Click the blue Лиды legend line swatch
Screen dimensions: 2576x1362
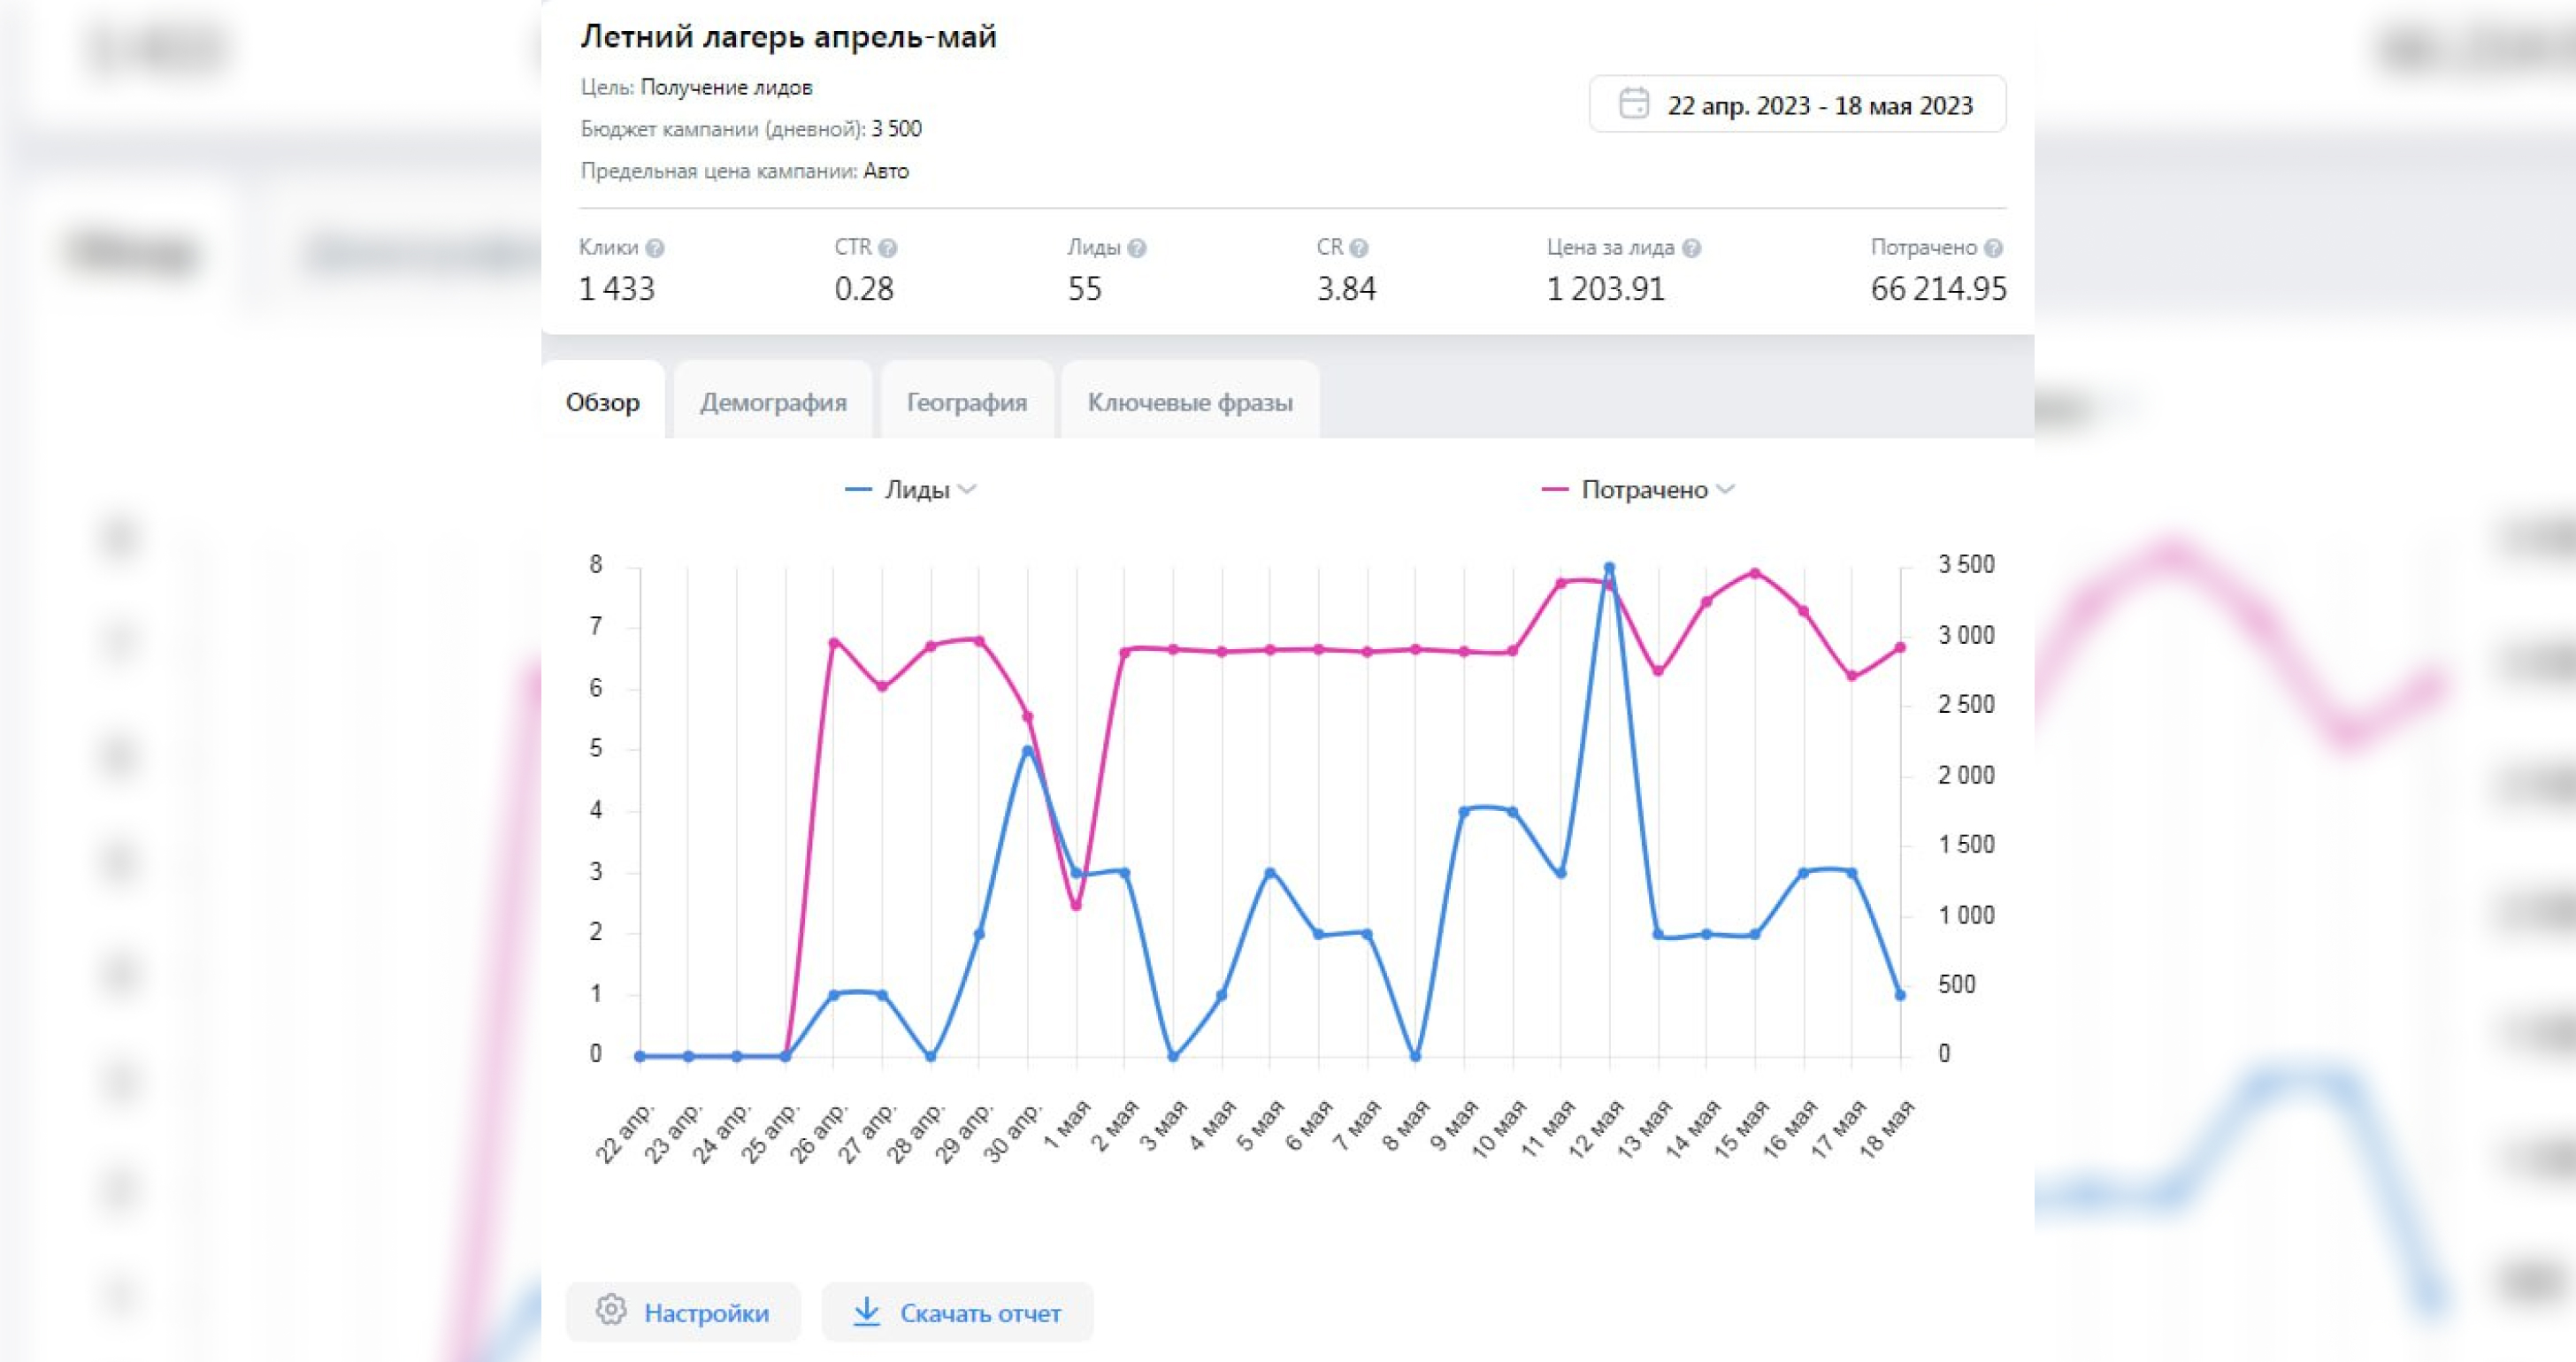858,490
